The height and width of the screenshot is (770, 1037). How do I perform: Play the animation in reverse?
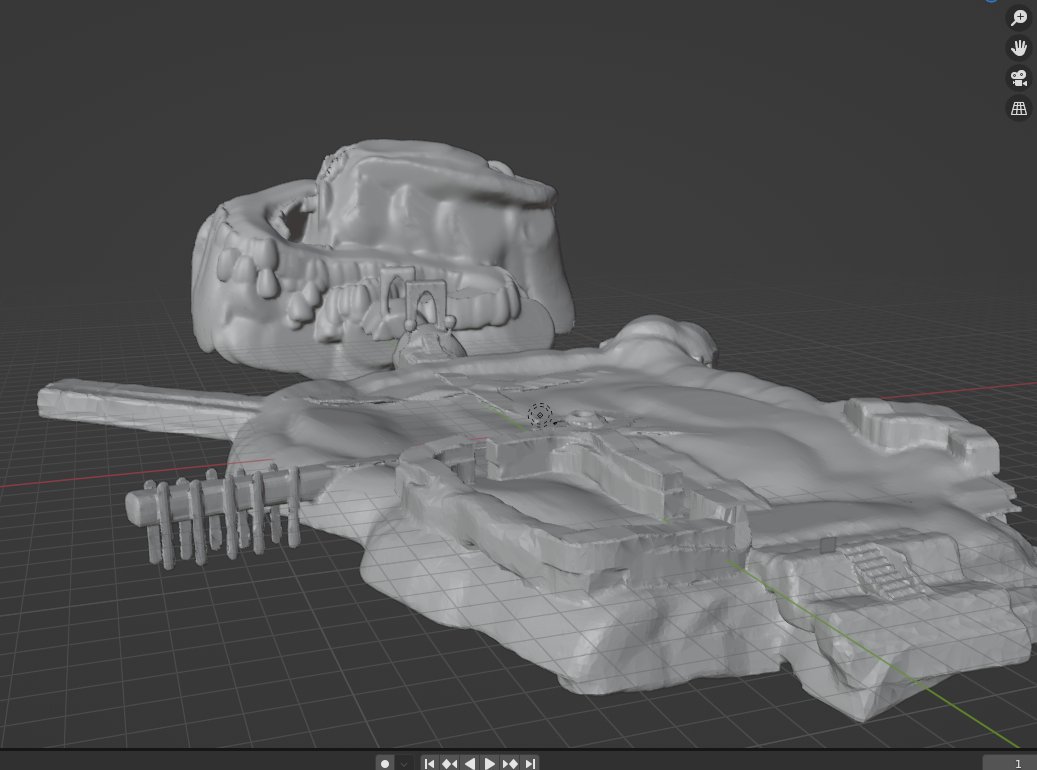pyautogui.click(x=470, y=763)
